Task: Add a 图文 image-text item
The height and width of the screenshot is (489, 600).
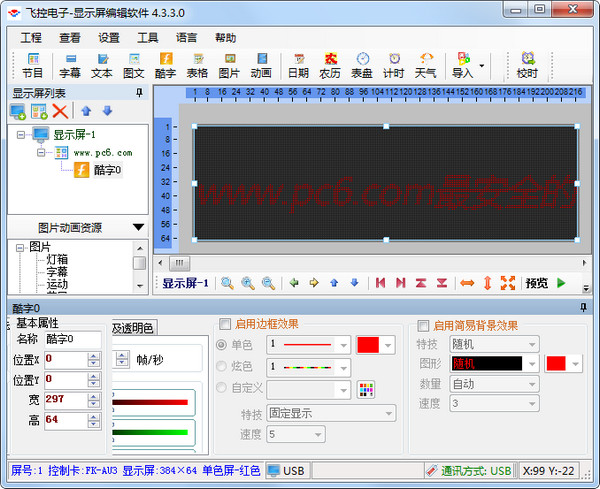Action: 134,65
